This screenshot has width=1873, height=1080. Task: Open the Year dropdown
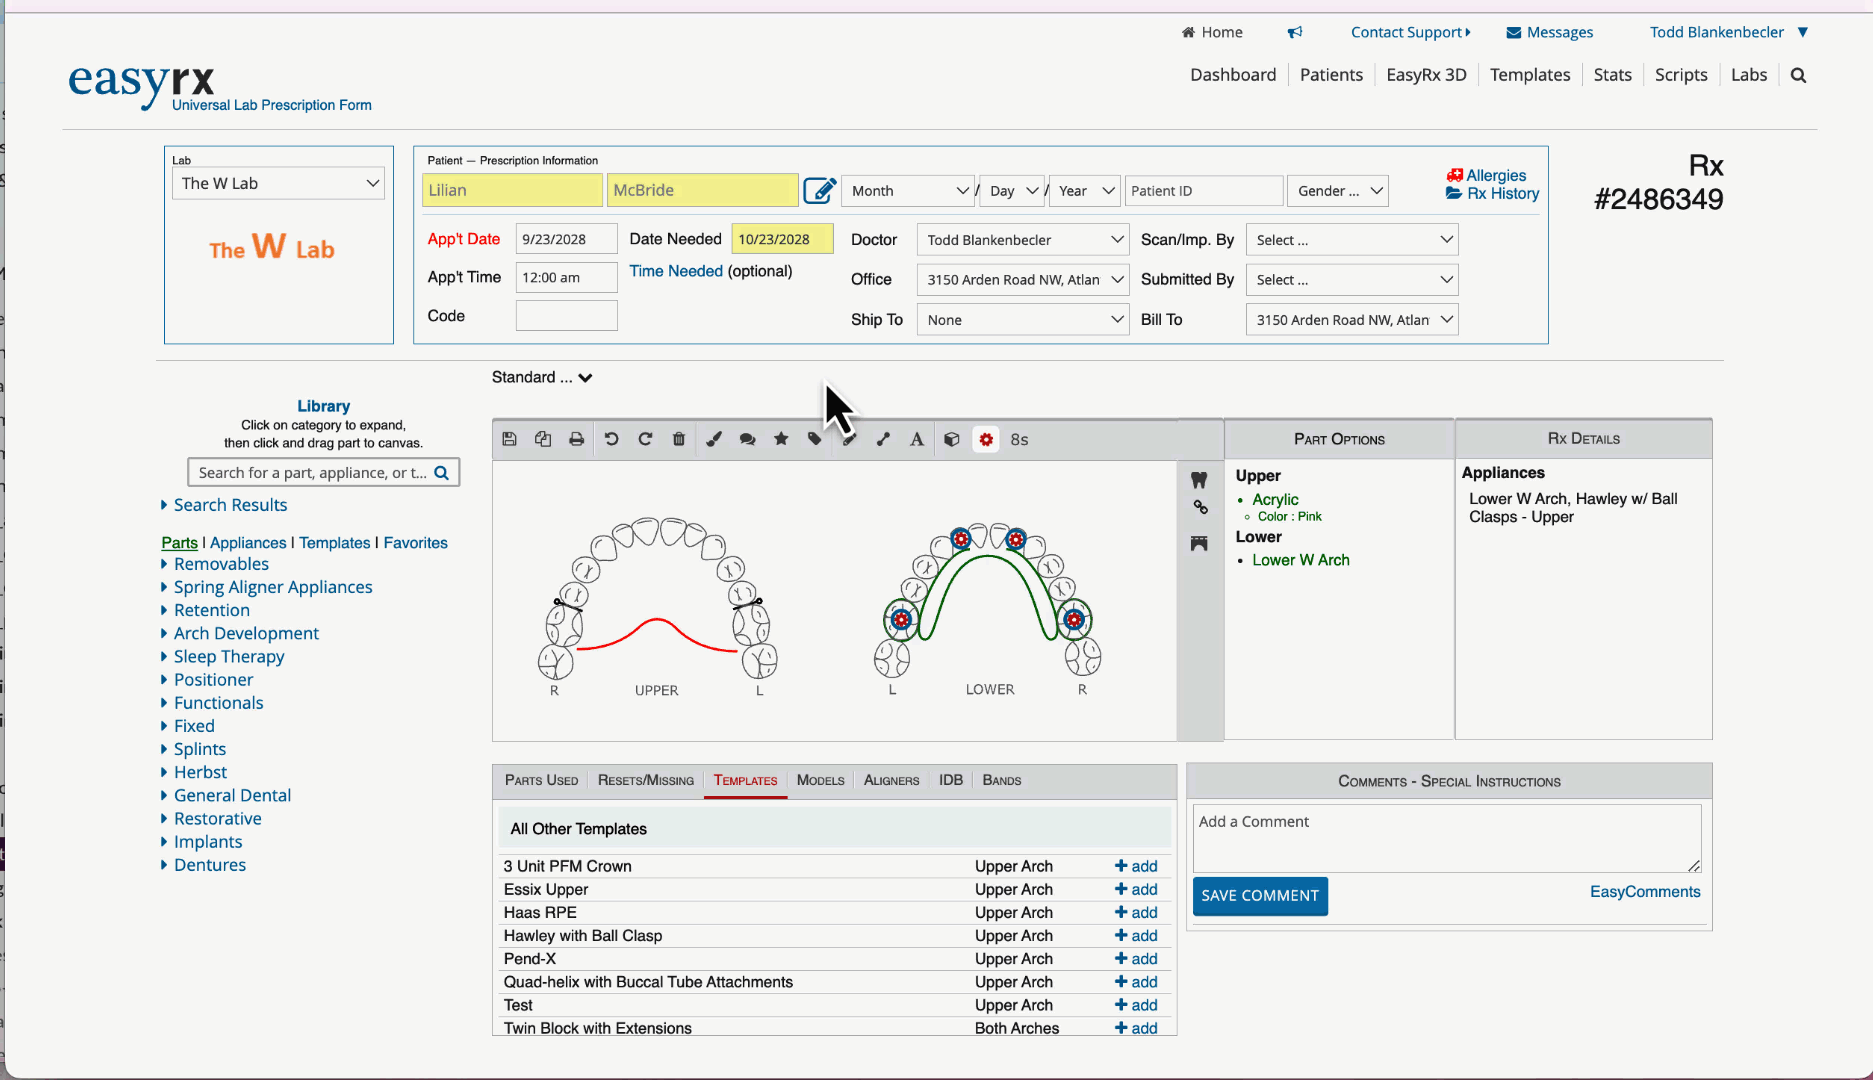coord(1085,191)
